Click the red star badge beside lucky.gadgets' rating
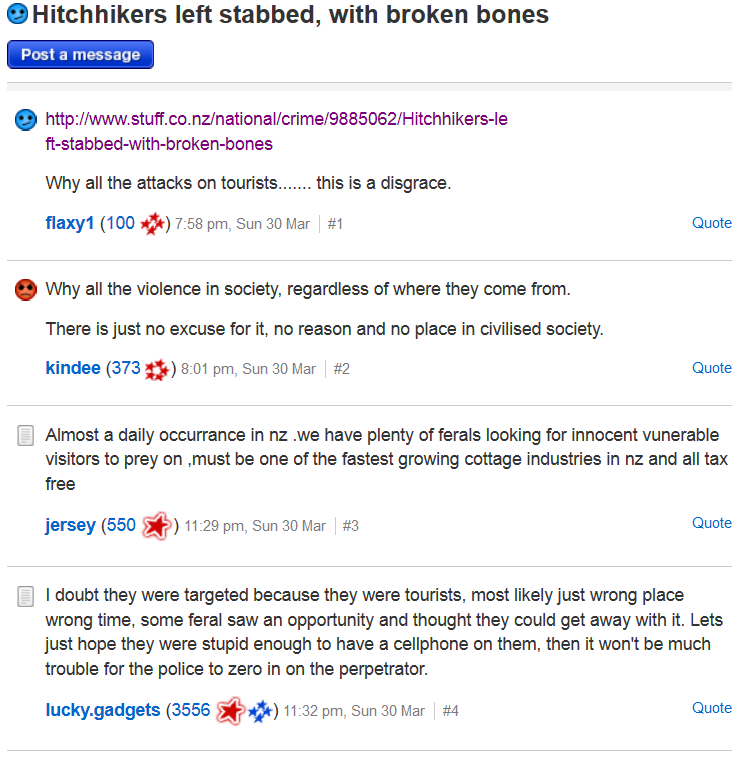The image size is (748, 761). tap(231, 711)
